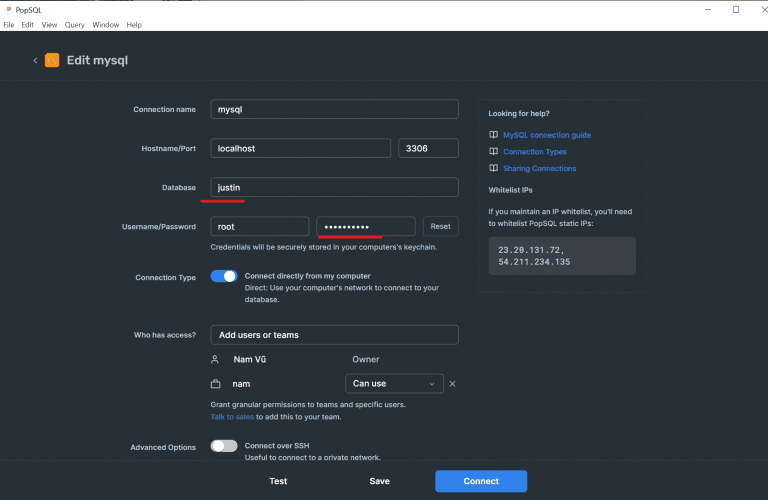Click the Add users or teams field
This screenshot has width=768, height=500.
(x=335, y=335)
